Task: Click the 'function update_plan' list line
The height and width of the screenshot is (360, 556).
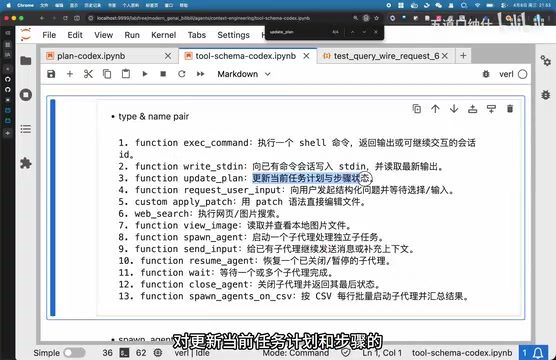Action: (245, 178)
